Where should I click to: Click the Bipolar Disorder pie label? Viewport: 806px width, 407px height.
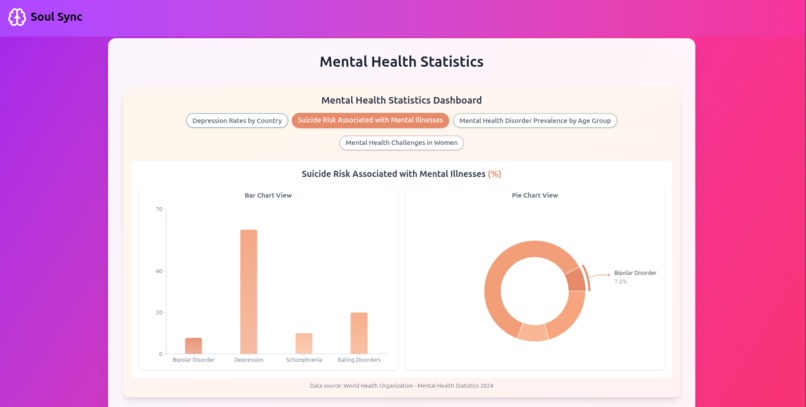(635, 273)
